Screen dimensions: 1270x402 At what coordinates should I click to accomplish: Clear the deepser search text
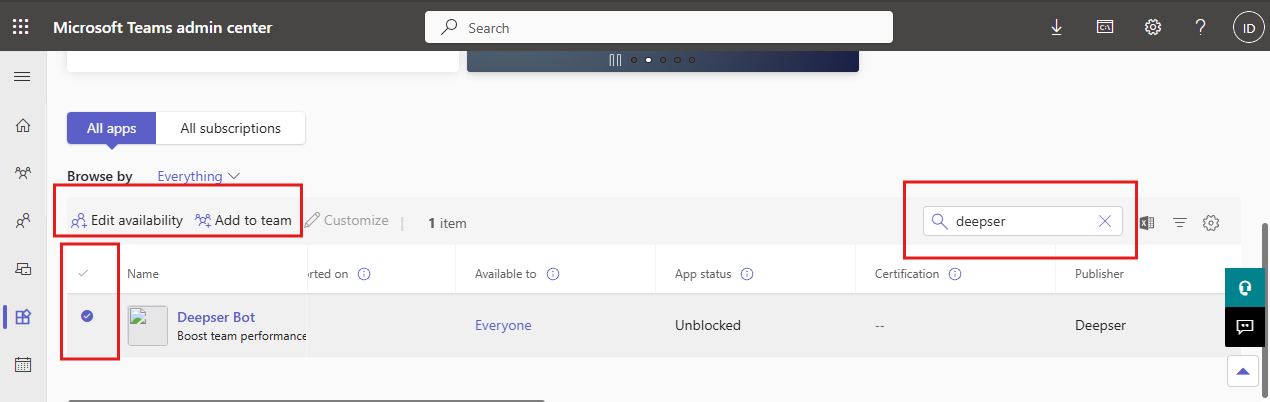tap(1105, 221)
